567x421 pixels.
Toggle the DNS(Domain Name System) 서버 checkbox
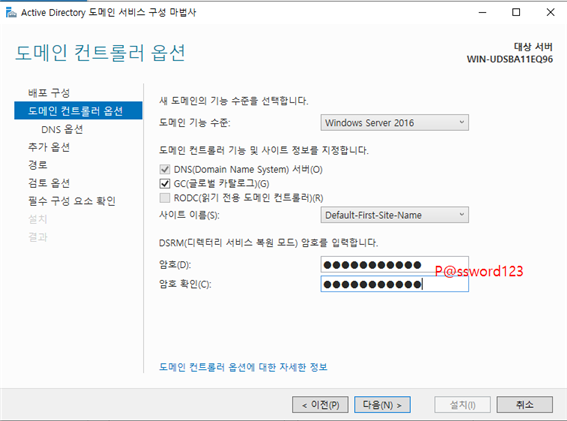click(165, 169)
